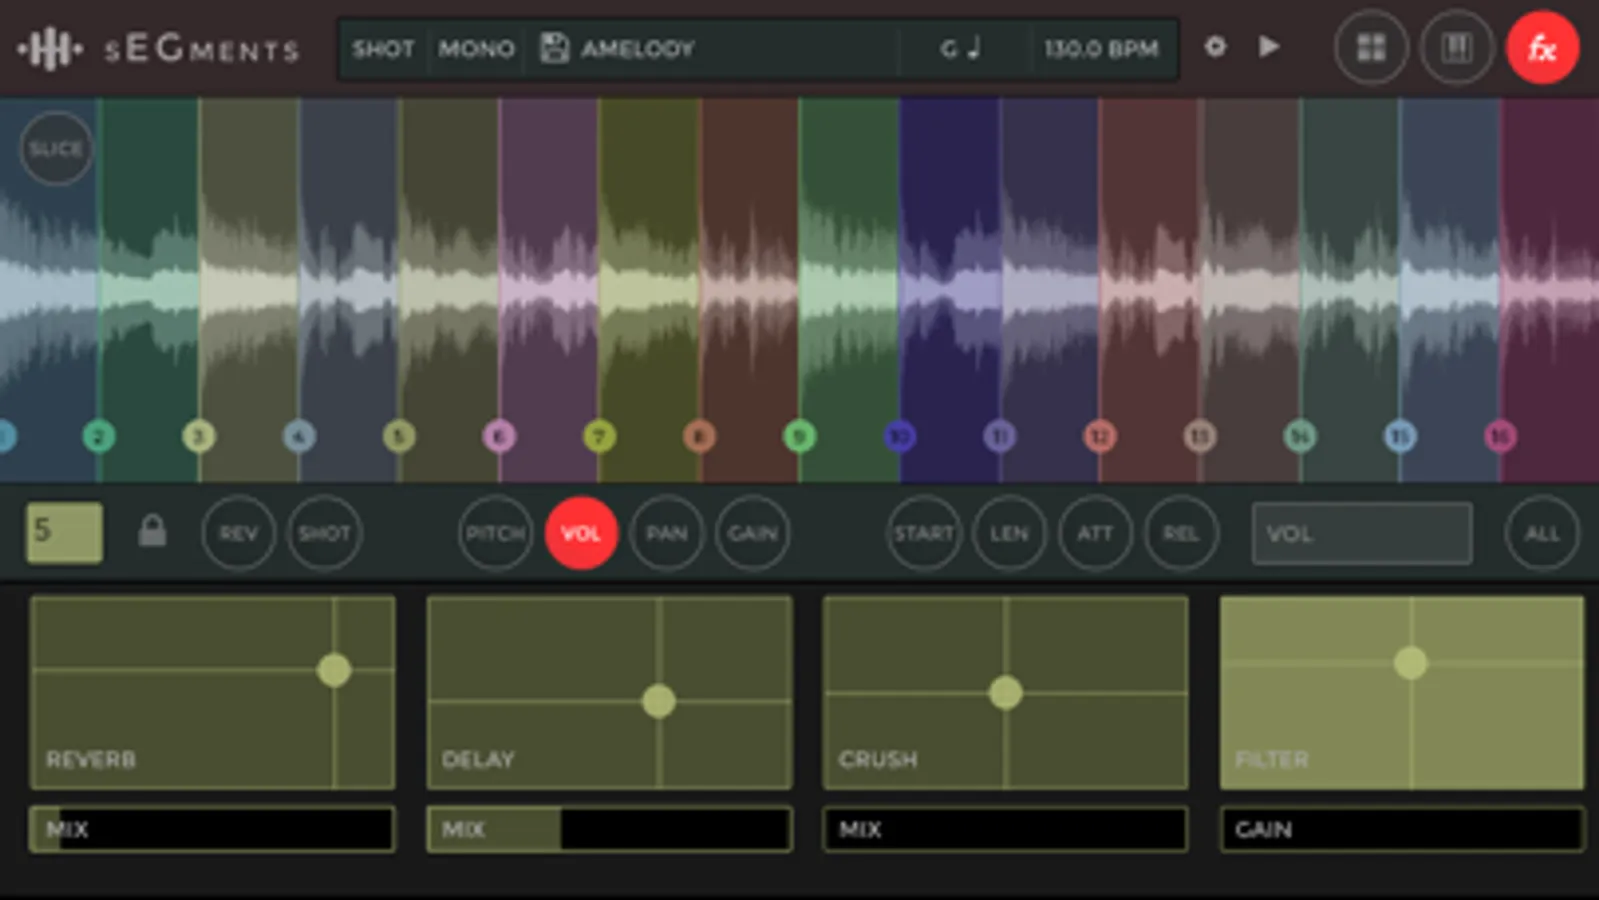This screenshot has width=1599, height=900.
Task: Toggle the slice lock icon
Action: tap(152, 531)
